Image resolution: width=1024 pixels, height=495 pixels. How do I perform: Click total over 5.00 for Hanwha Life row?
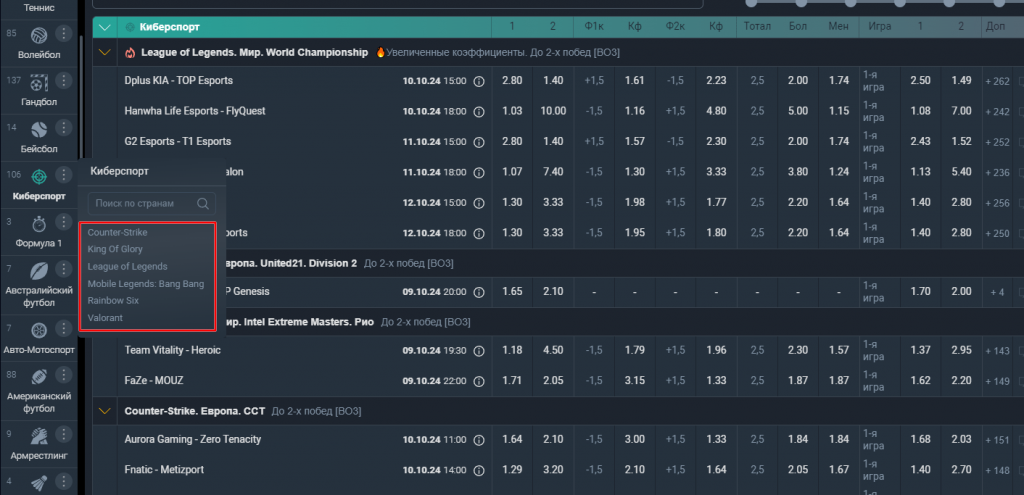[797, 111]
